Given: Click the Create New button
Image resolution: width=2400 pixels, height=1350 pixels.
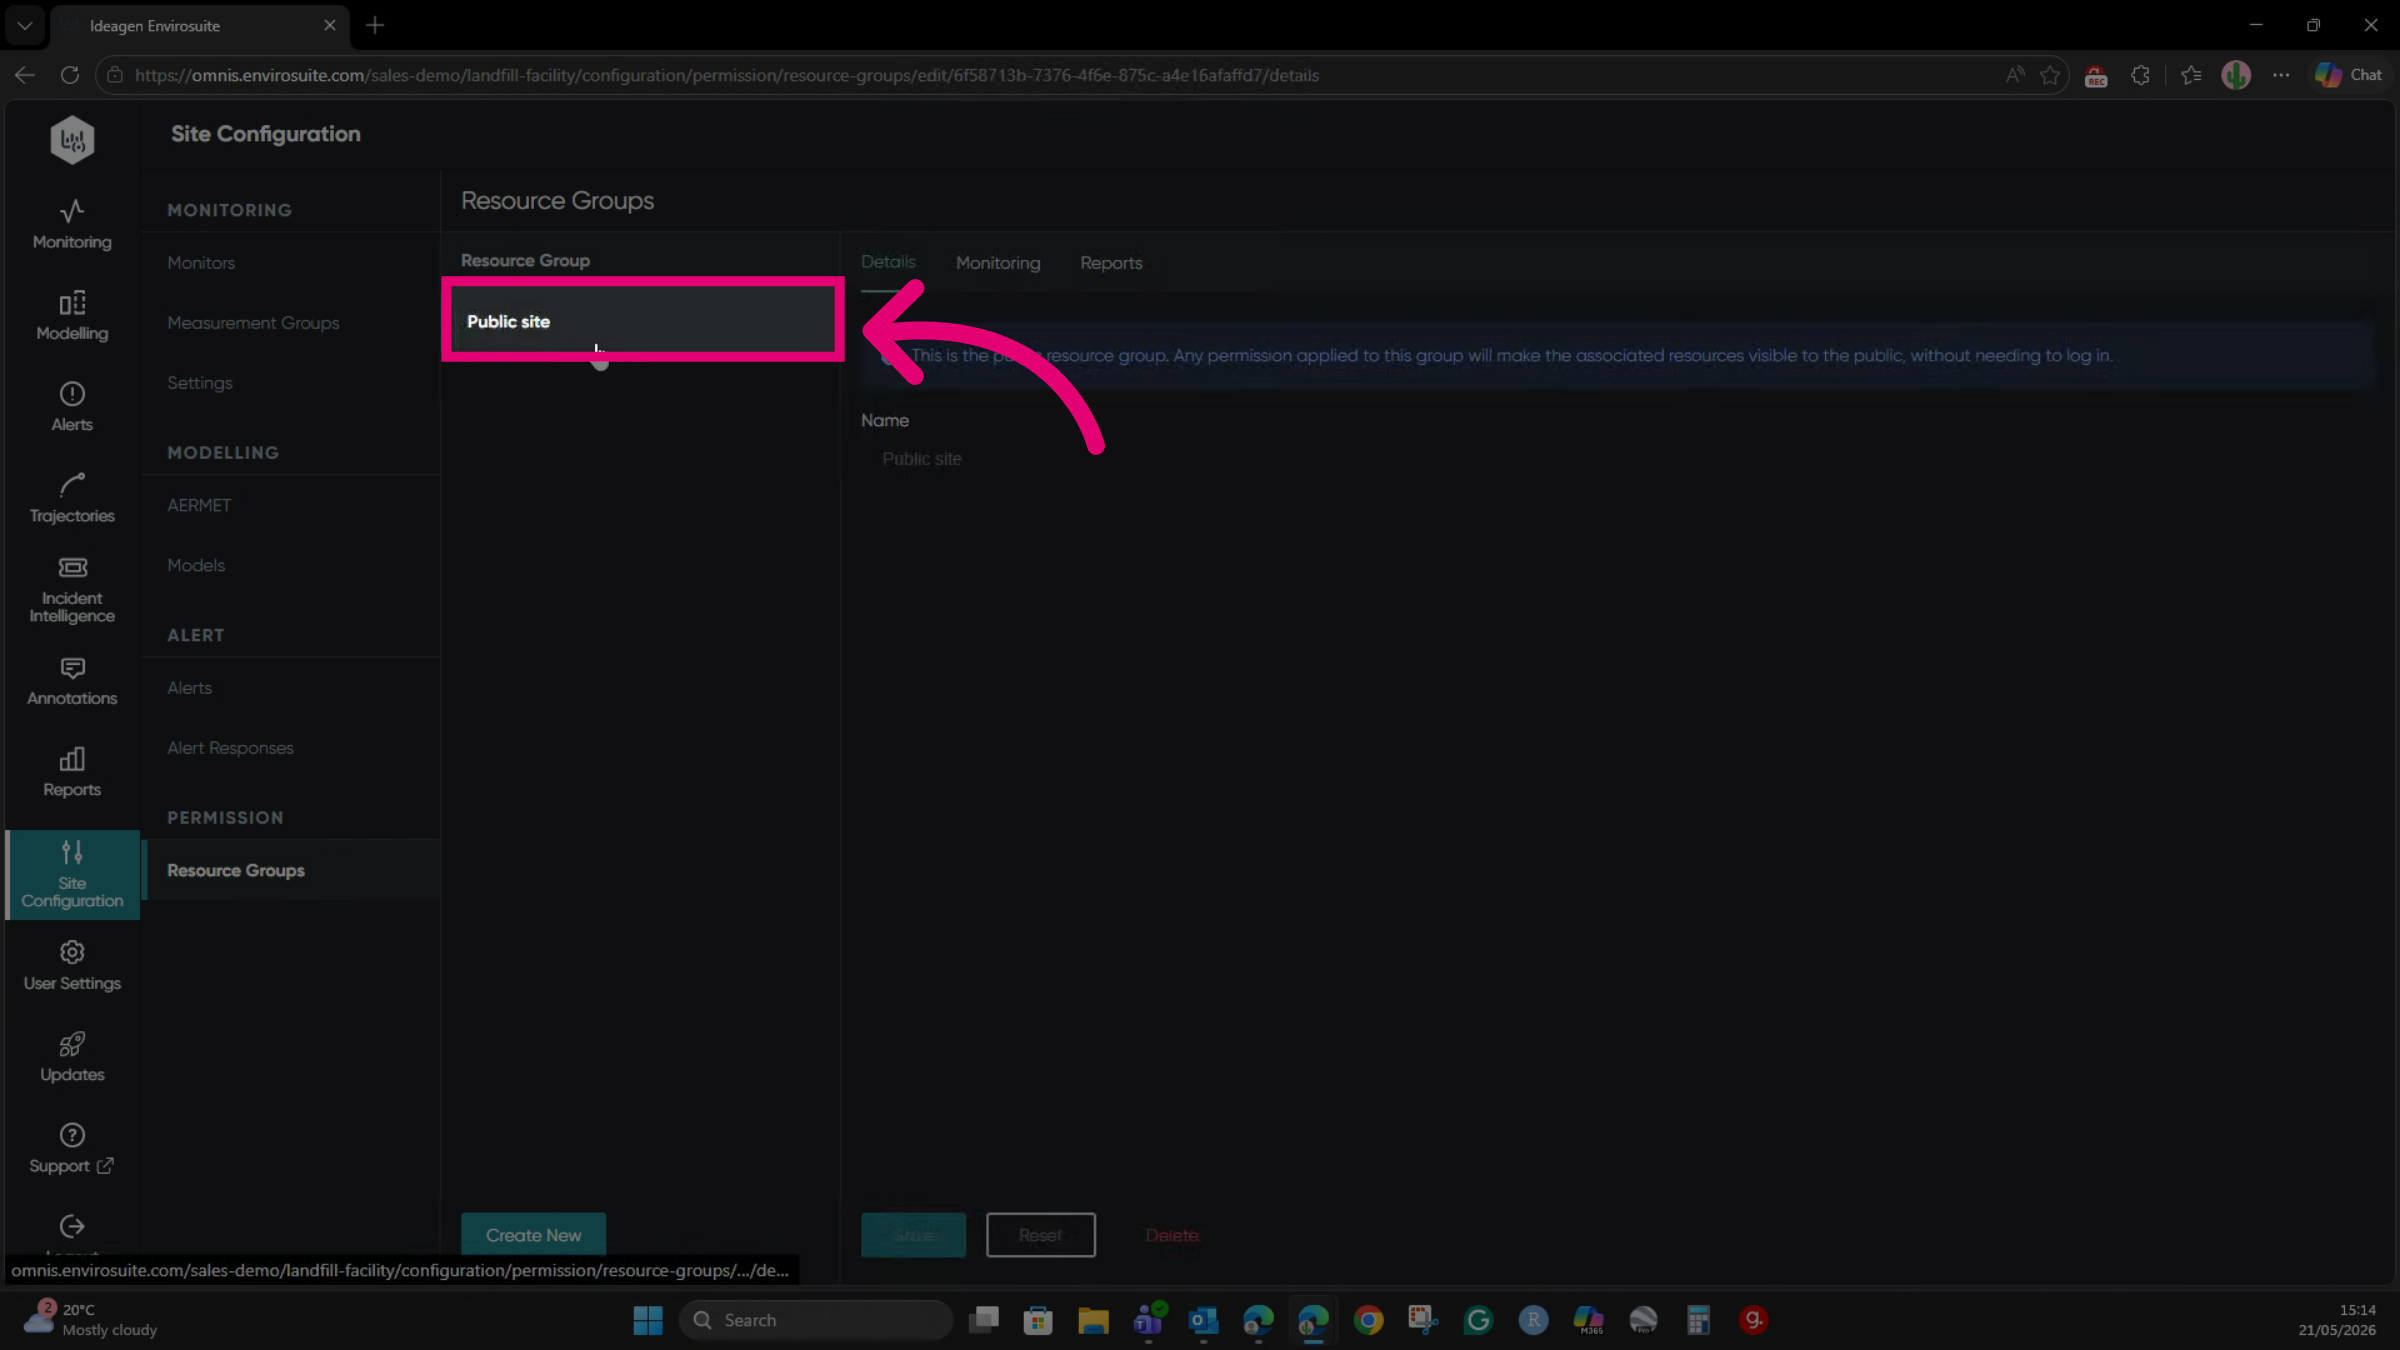Looking at the screenshot, I should pyautogui.click(x=534, y=1235).
